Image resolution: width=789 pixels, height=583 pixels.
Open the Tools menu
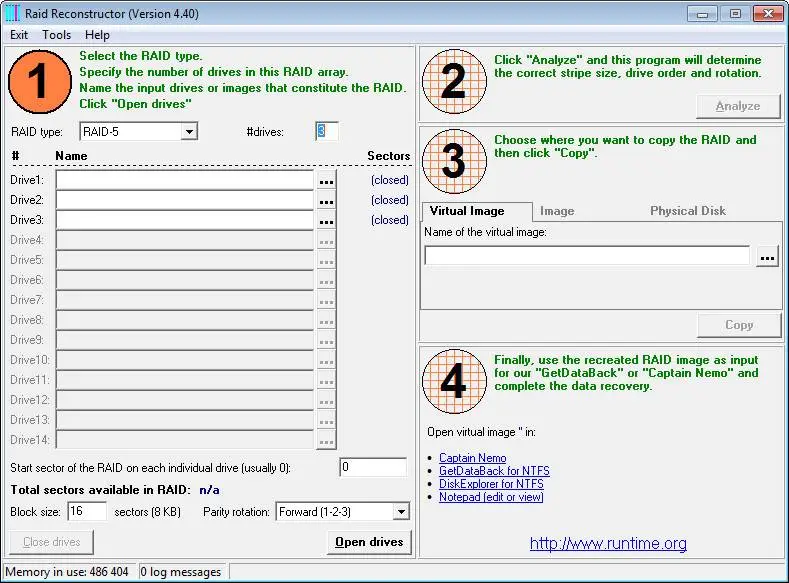(x=56, y=35)
